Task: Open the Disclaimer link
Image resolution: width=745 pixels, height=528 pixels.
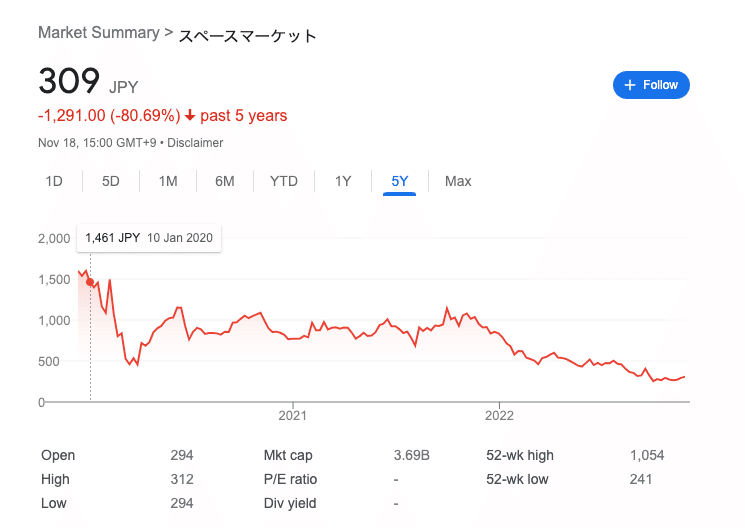Action: (195, 143)
